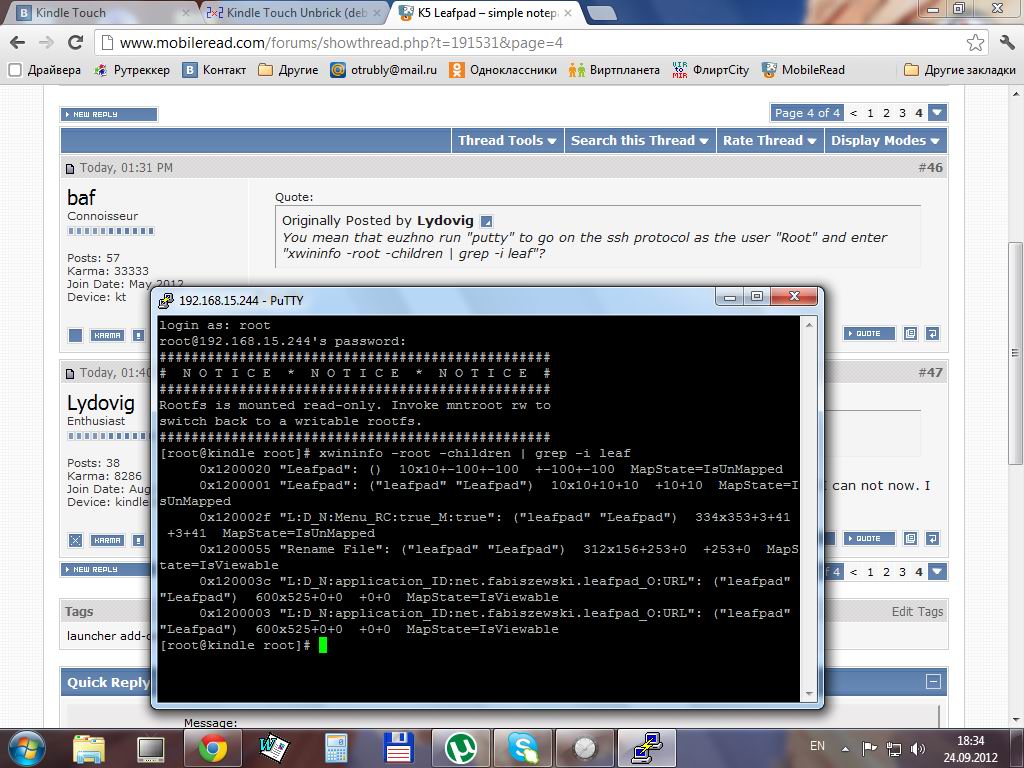Collapse the Quick Reply panel
This screenshot has height=768, width=1024.
(x=933, y=682)
